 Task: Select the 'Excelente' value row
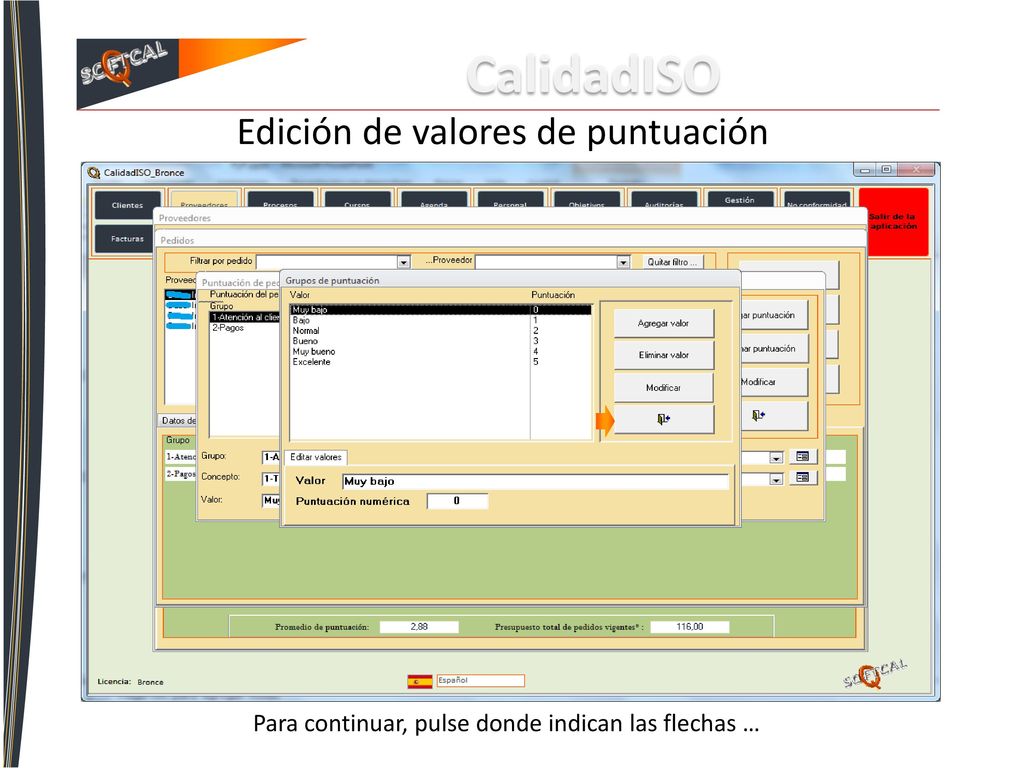[x=441, y=362]
